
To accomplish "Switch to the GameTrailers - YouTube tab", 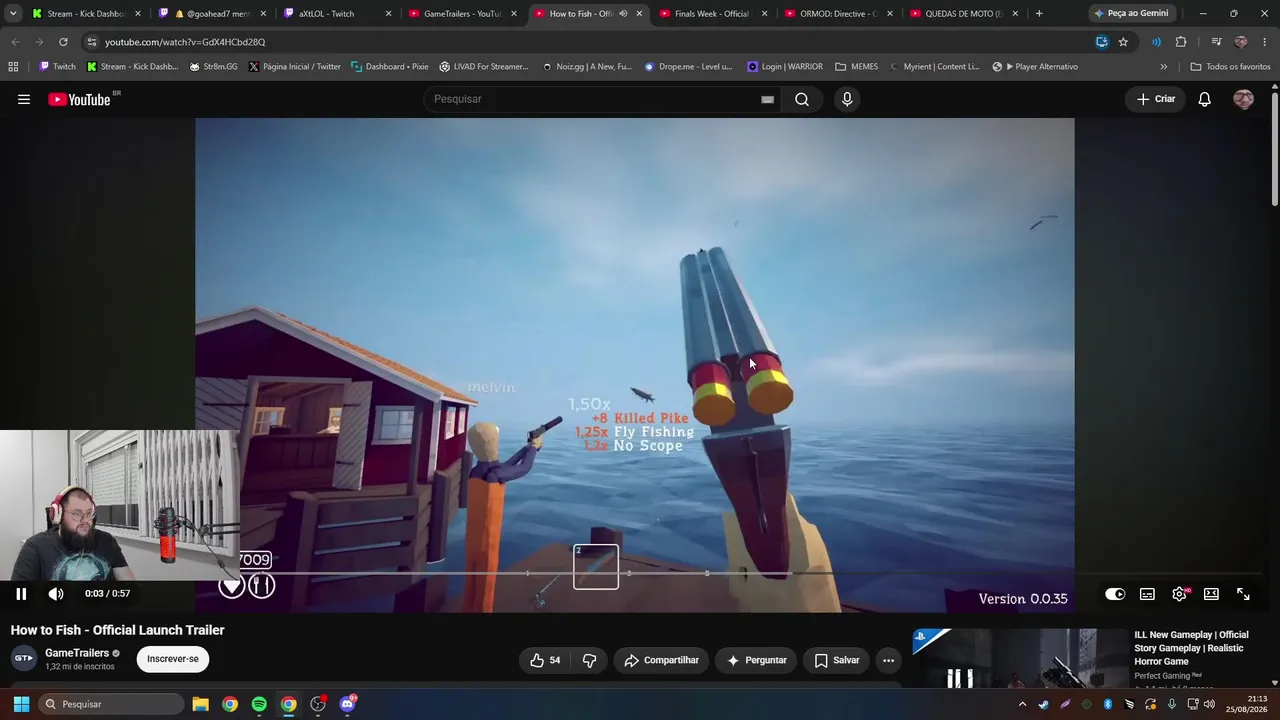I will point(463,14).
